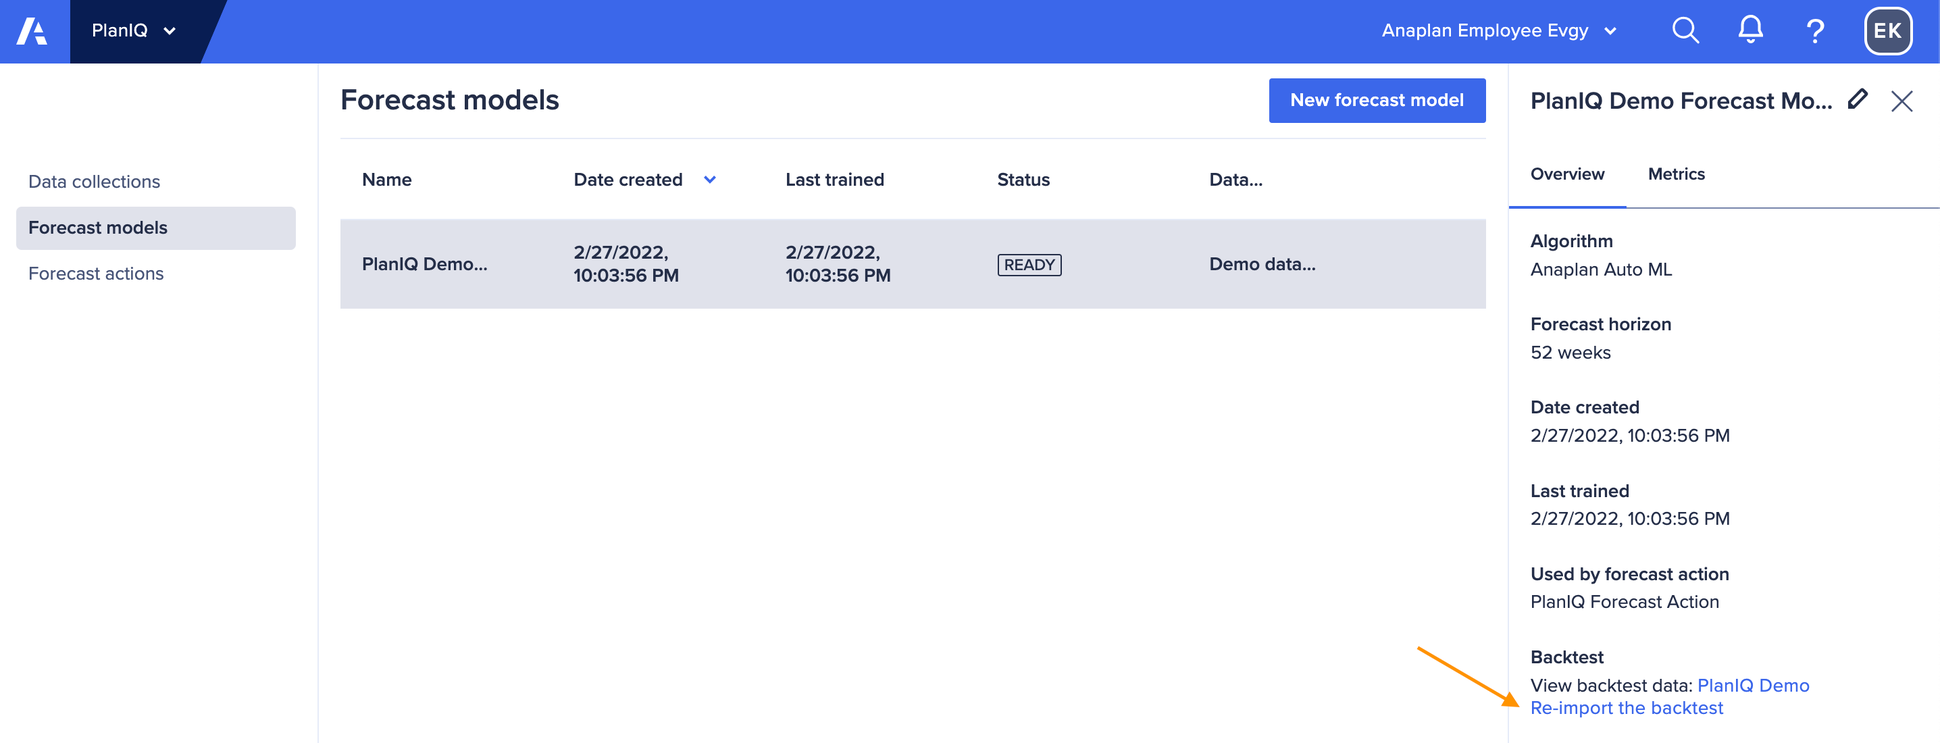1940x743 pixels.
Task: Select the PlanIQ Demo model row name
Action: (425, 264)
